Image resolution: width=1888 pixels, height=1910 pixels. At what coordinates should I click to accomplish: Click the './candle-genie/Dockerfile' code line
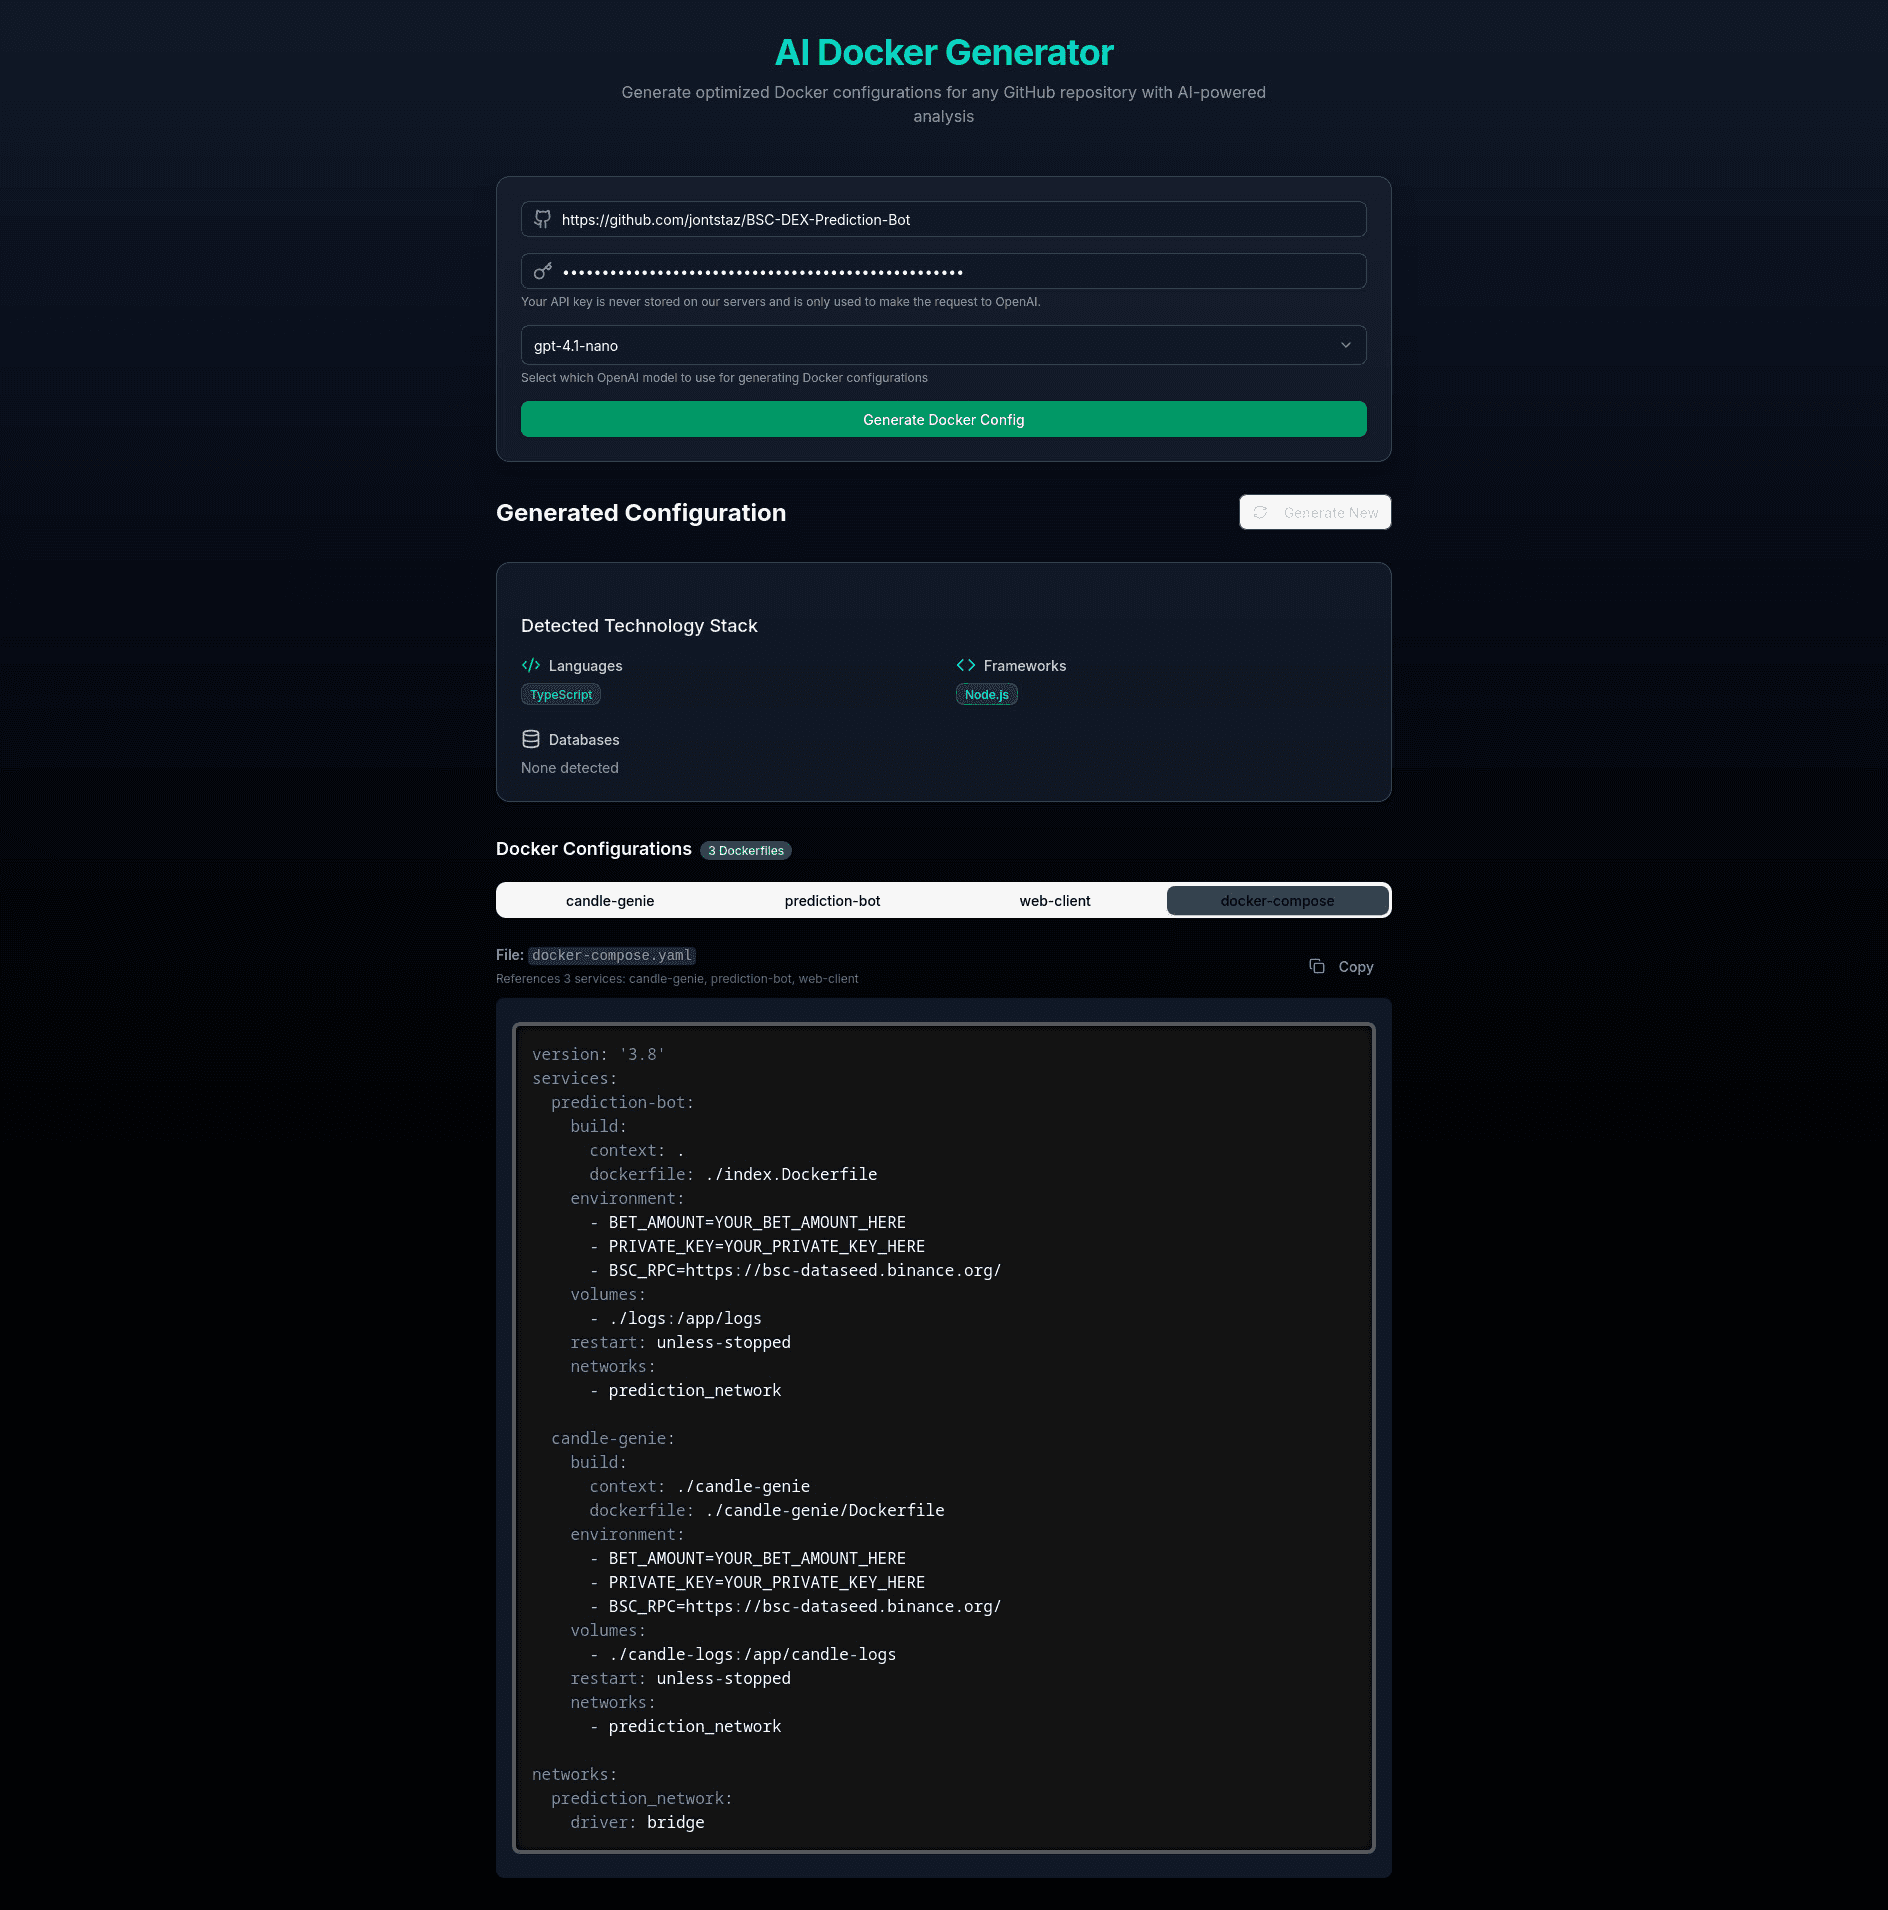(767, 1510)
